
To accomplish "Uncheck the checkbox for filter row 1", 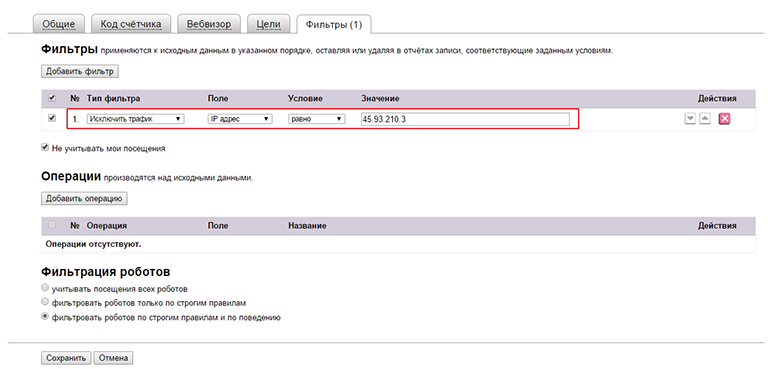I will pyautogui.click(x=52, y=118).
